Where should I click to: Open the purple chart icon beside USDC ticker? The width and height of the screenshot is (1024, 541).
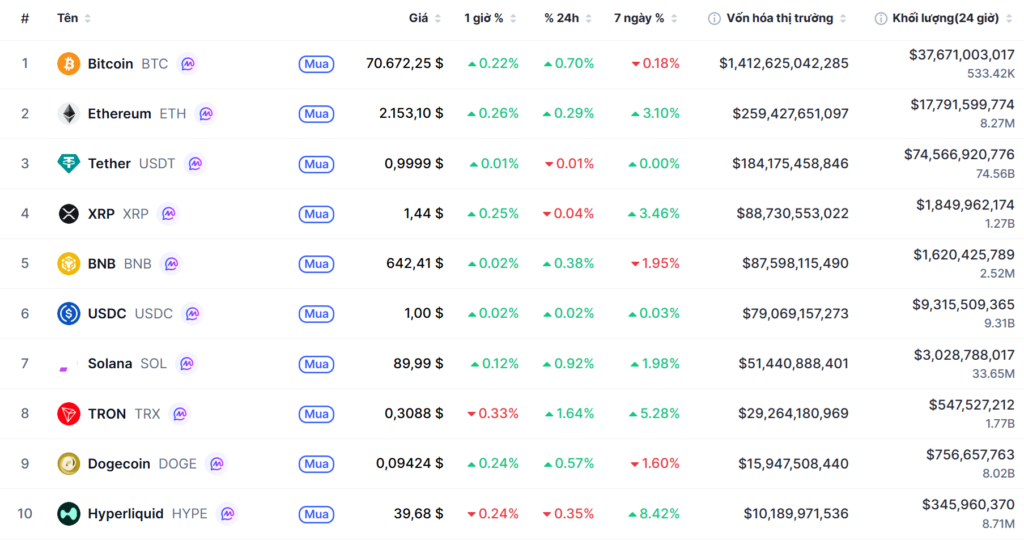click(x=192, y=314)
